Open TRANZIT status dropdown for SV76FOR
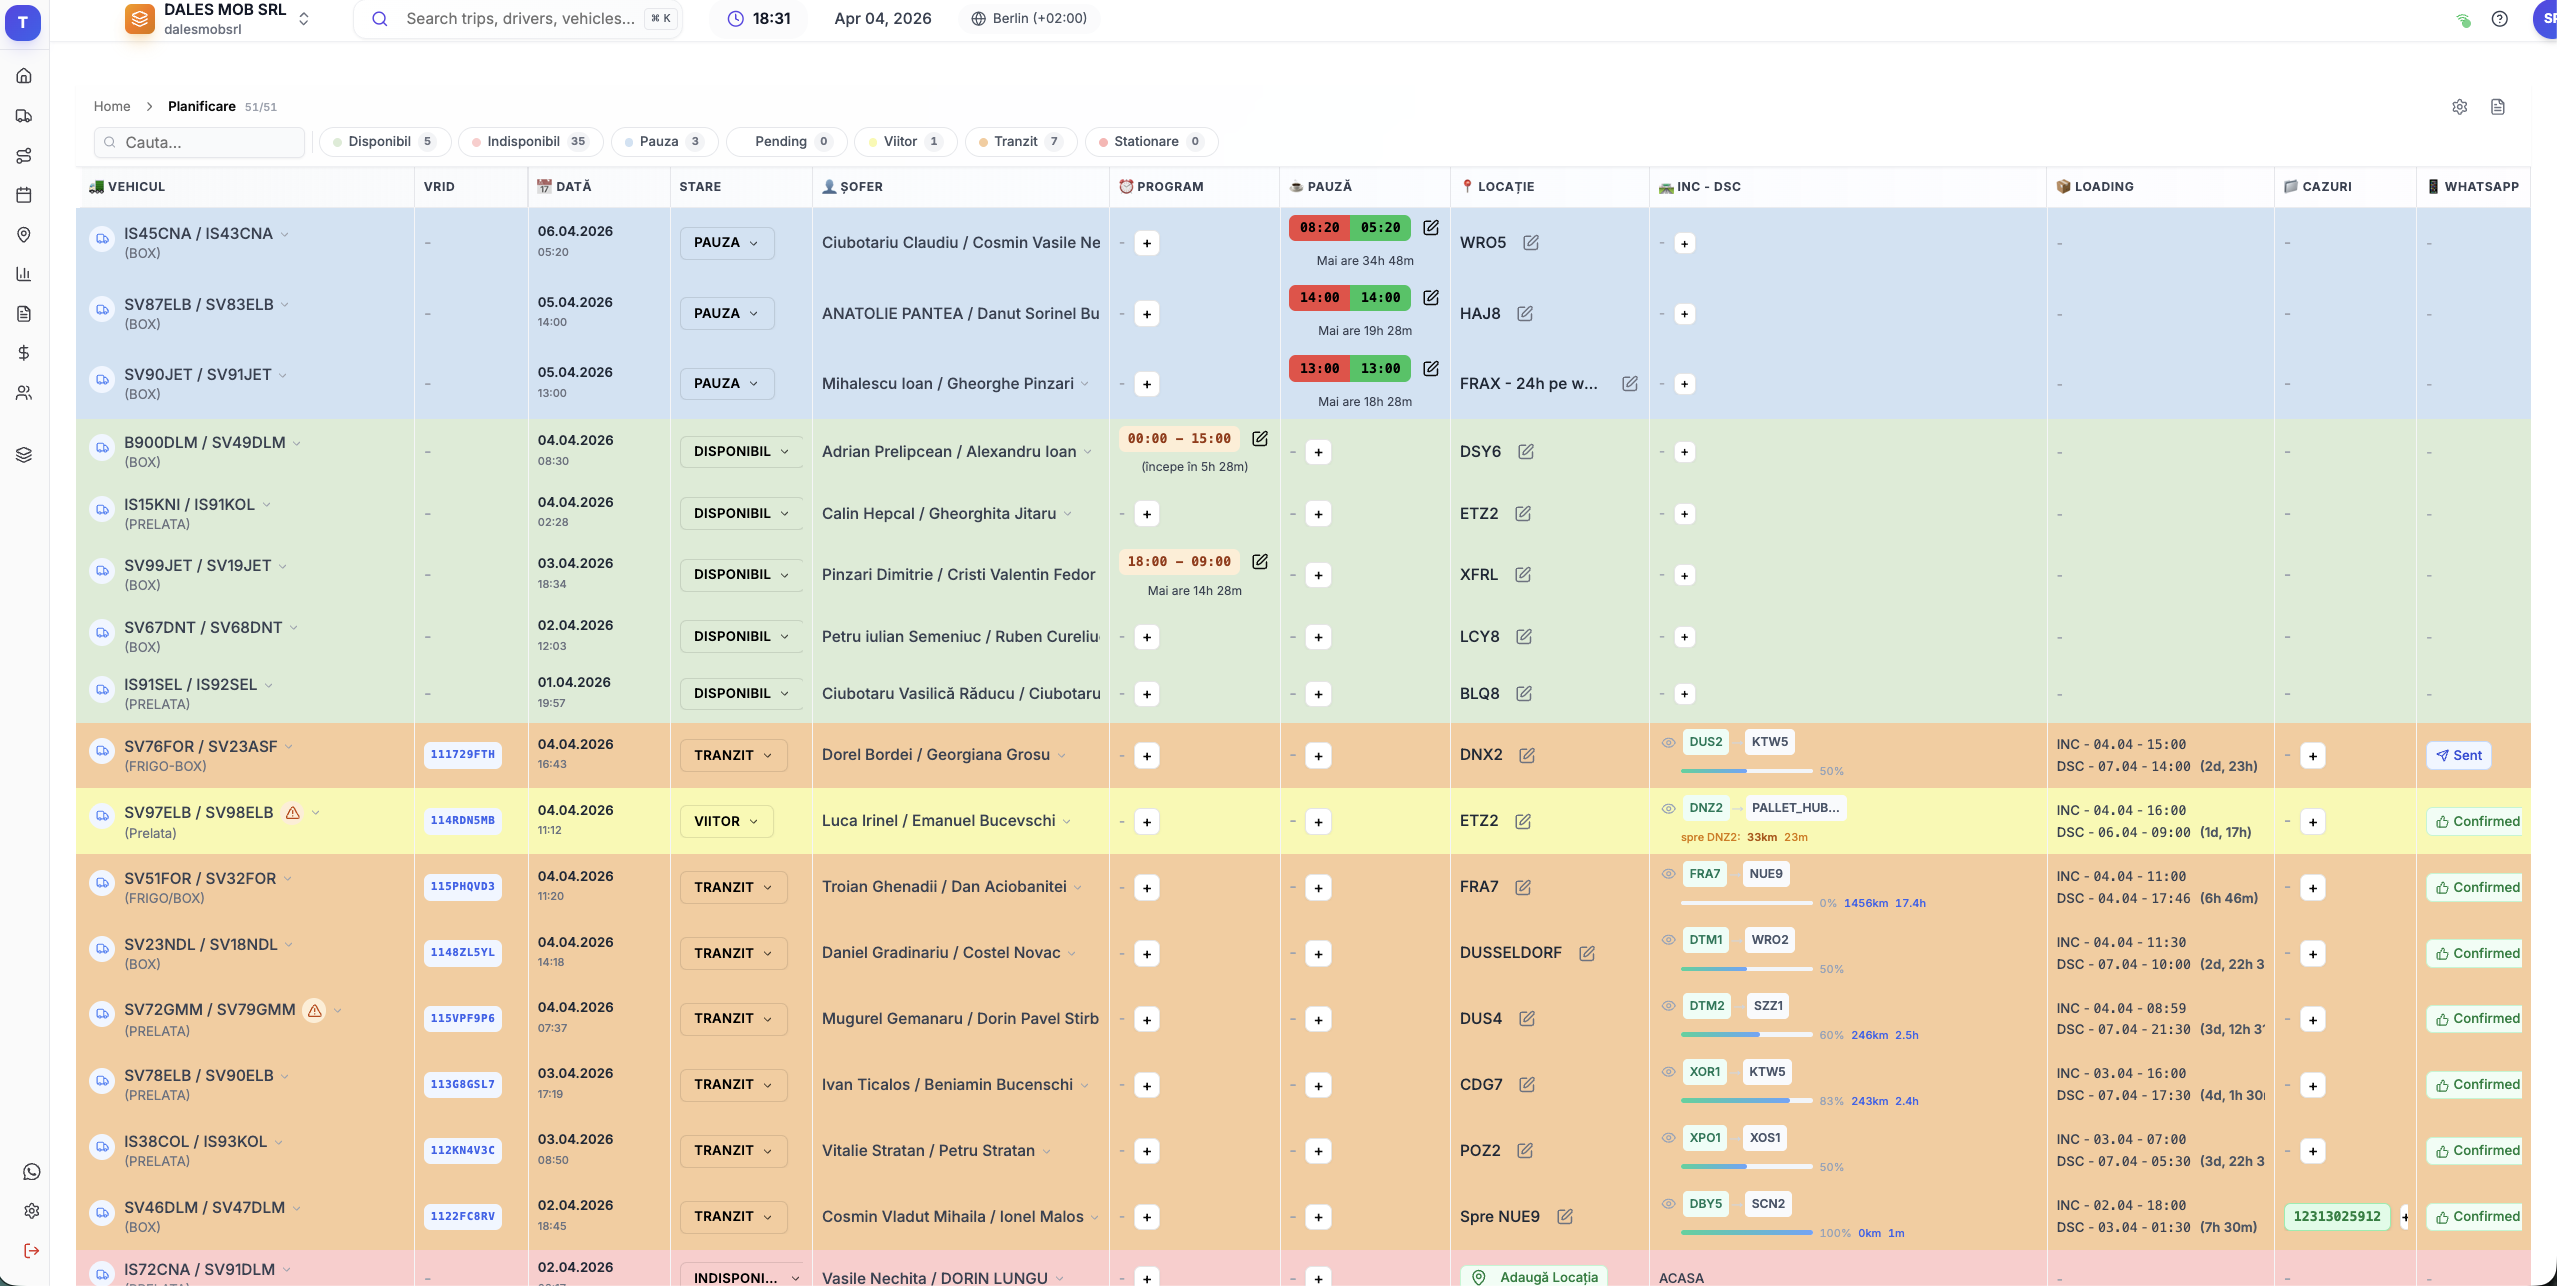Viewport: 2557px width, 1286px height. (x=733, y=755)
